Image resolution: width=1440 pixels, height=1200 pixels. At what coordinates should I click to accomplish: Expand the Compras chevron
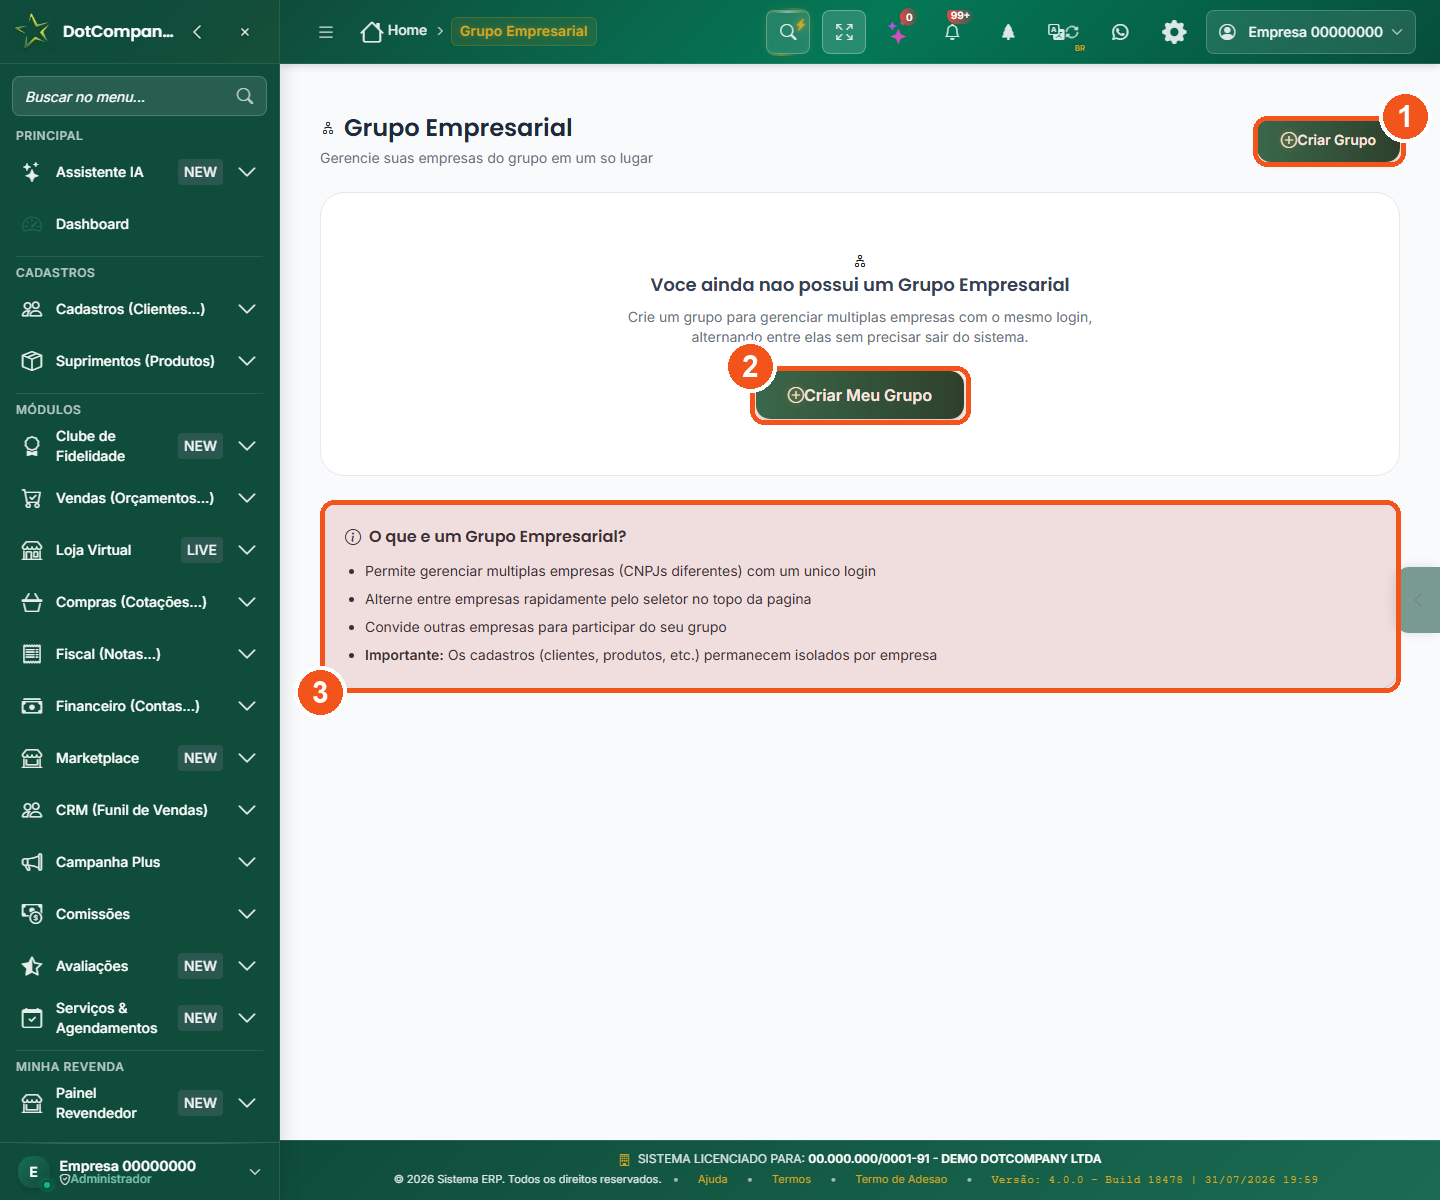[x=247, y=602]
